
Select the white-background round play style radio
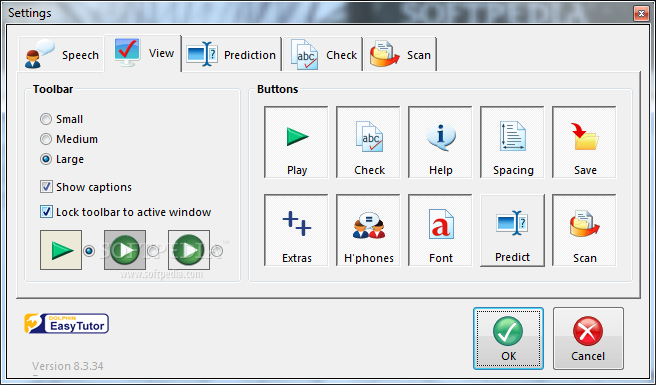217,251
